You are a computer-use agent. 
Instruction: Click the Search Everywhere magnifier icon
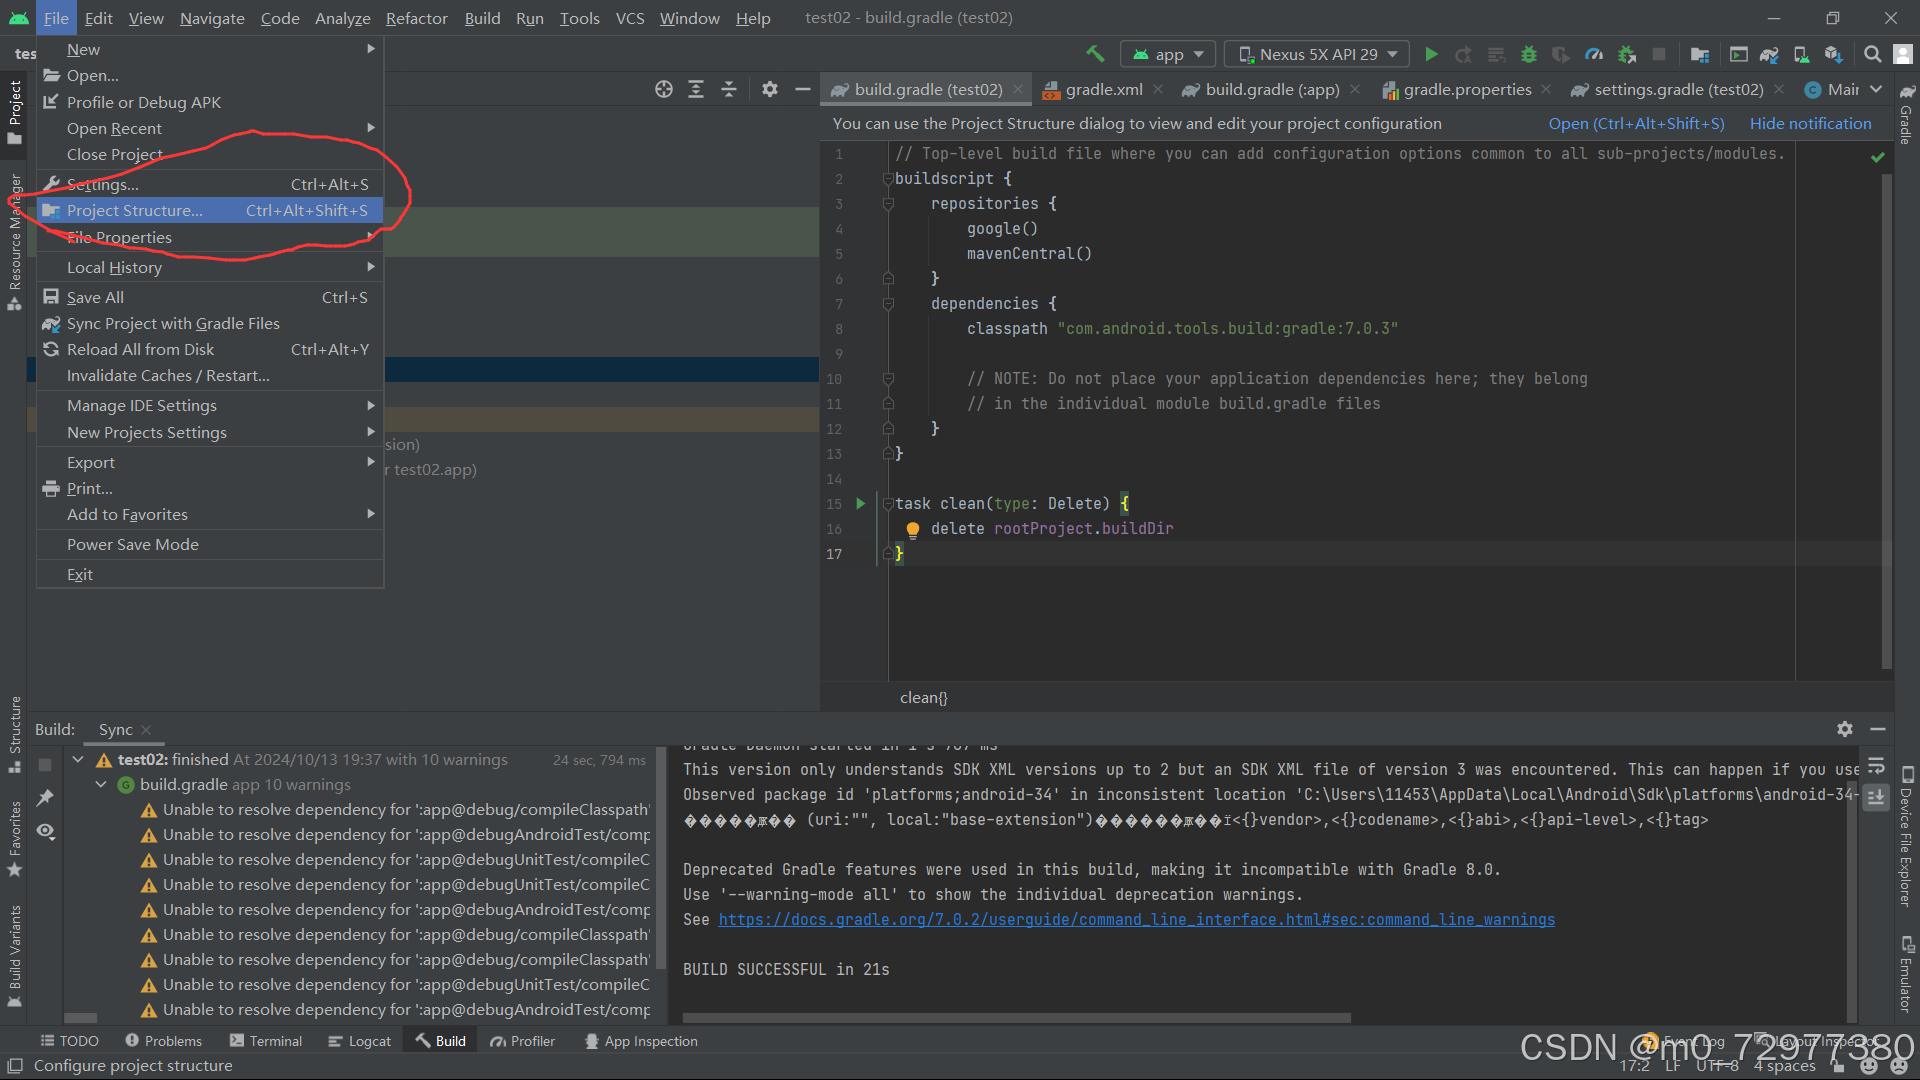1872,54
